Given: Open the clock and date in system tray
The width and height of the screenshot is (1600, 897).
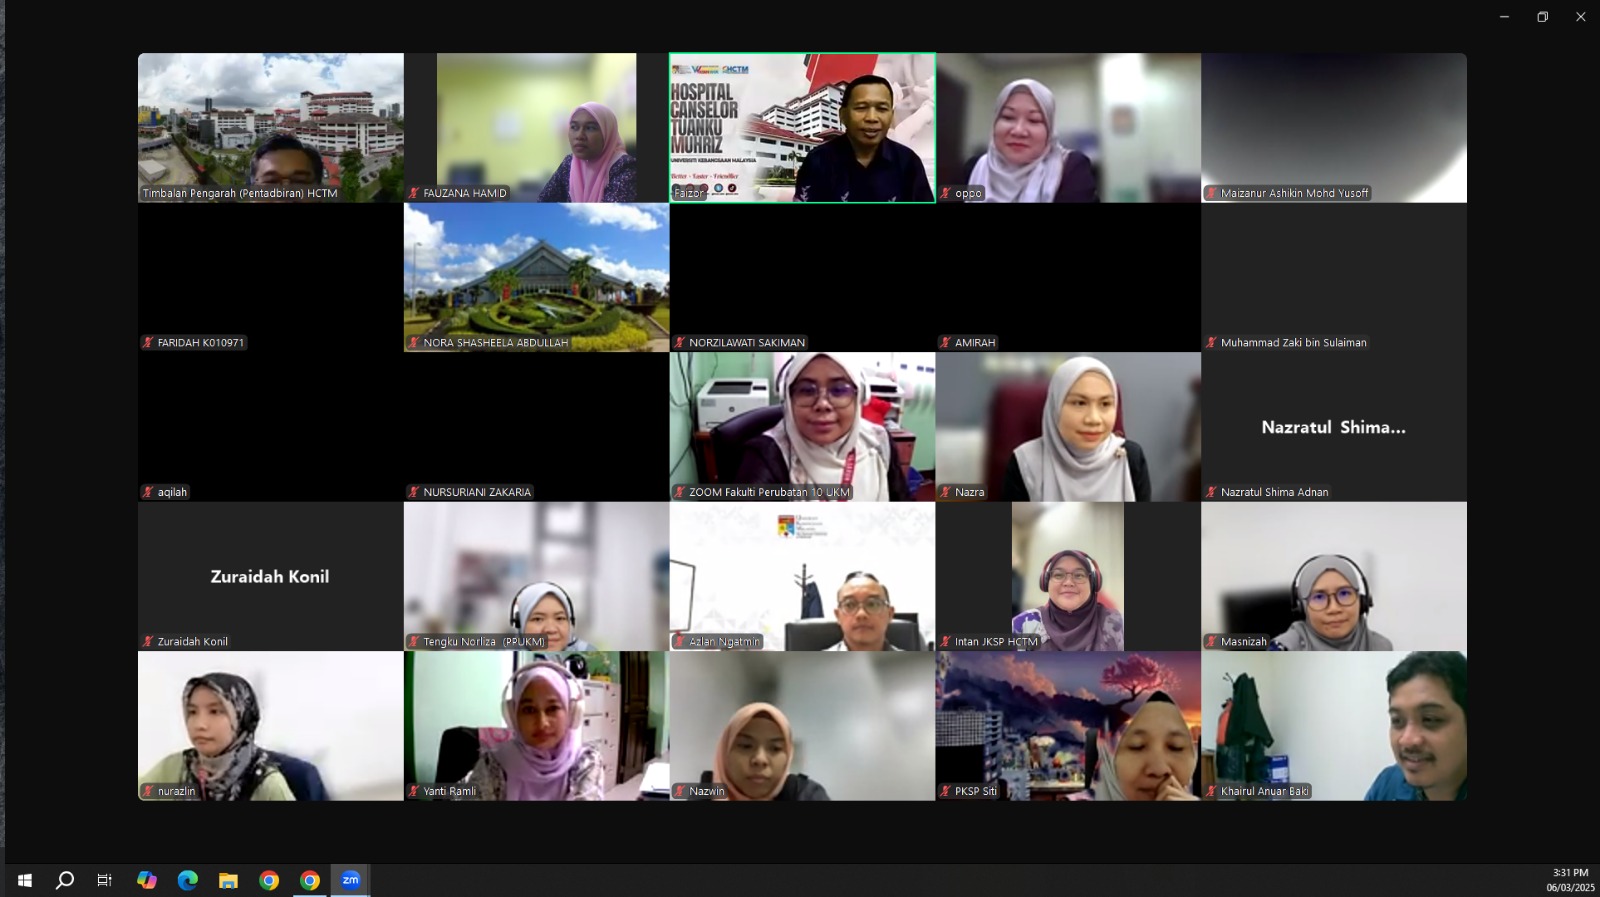Looking at the screenshot, I should click(1570, 880).
